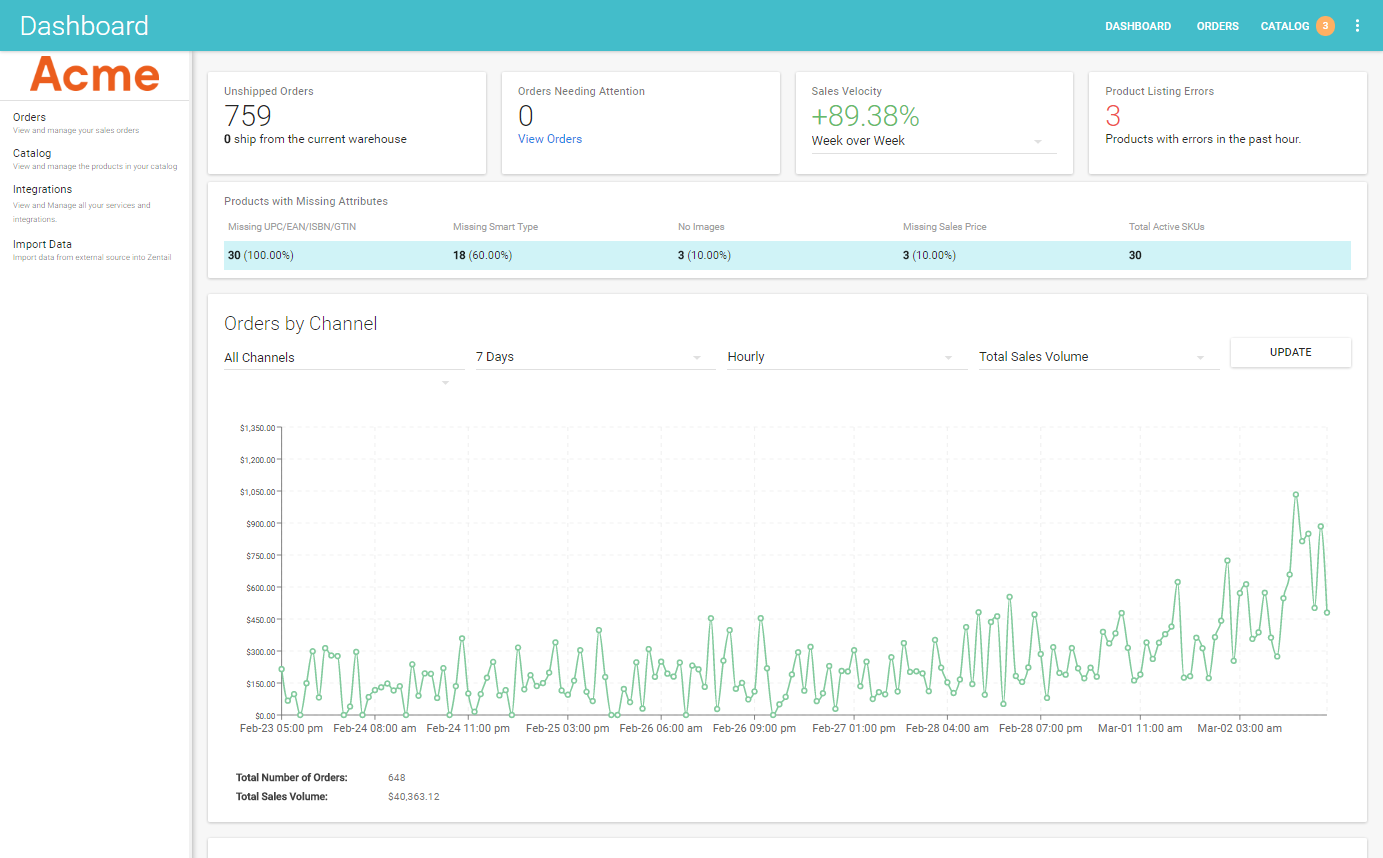Click the Missing UPC value 30 (100.00%)
This screenshot has width=1383, height=858.
261,255
